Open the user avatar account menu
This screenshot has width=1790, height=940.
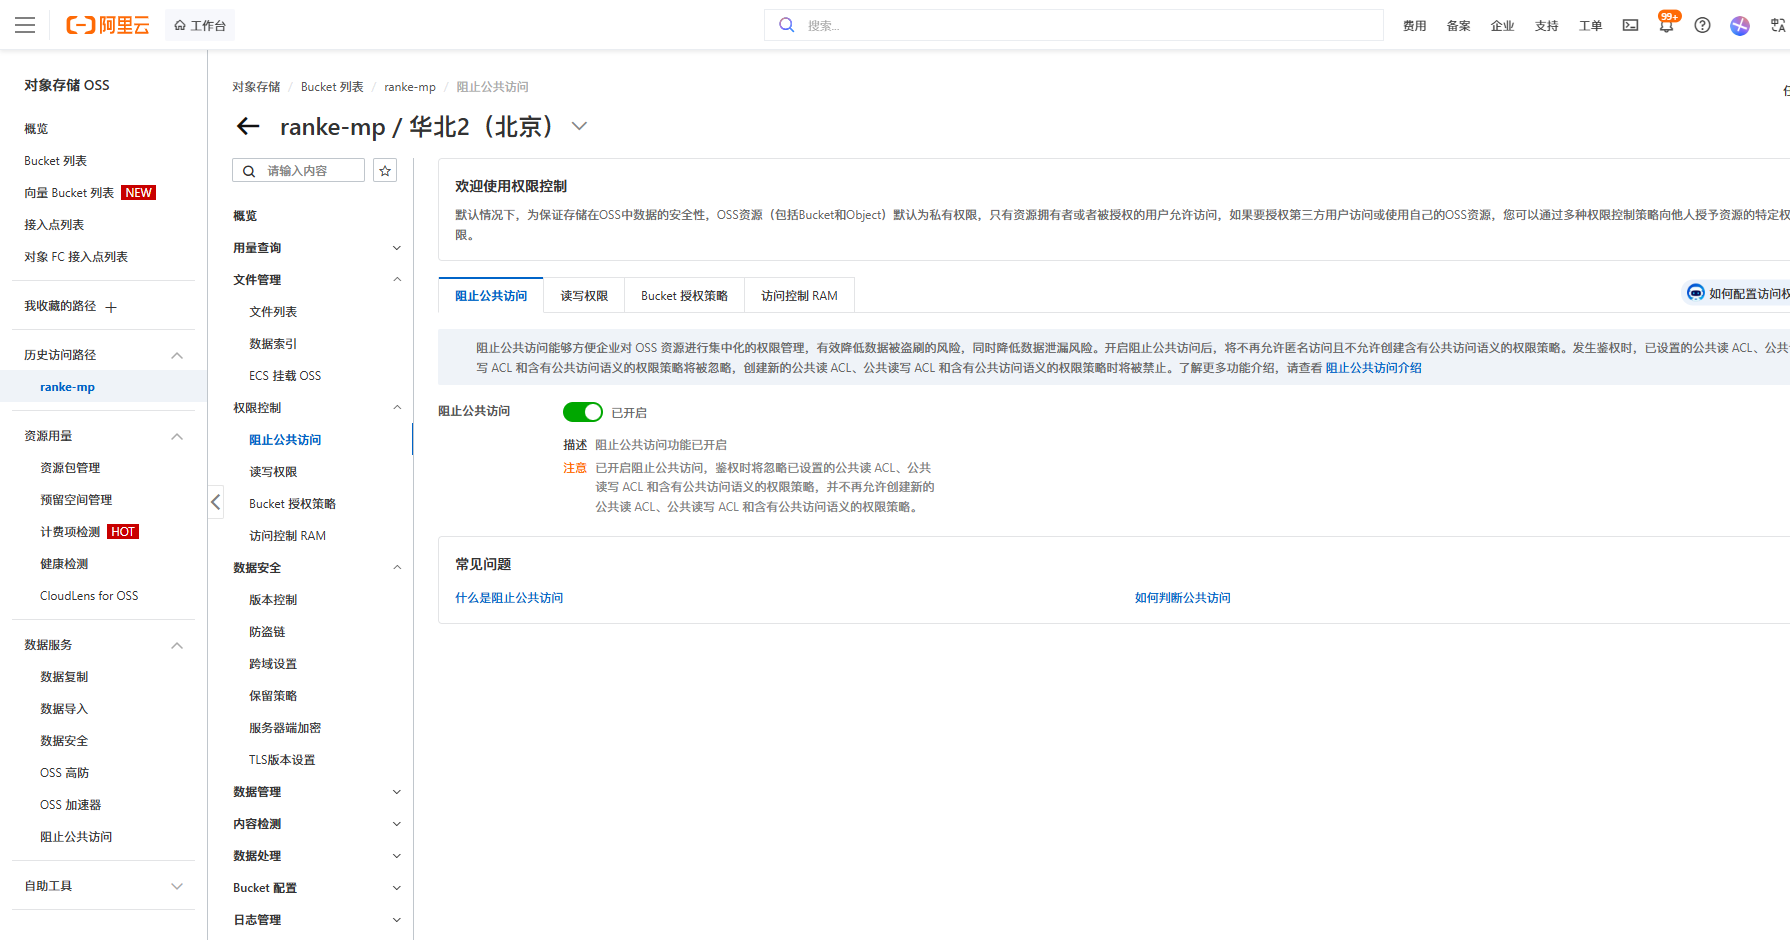(1740, 25)
